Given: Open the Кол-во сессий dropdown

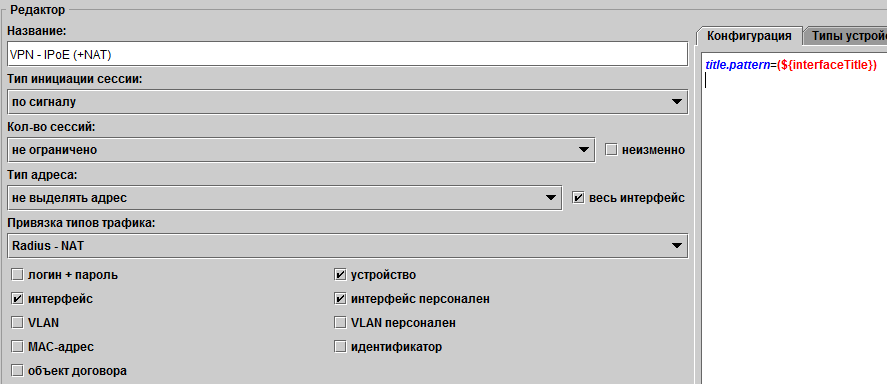Looking at the screenshot, I should point(301,150).
